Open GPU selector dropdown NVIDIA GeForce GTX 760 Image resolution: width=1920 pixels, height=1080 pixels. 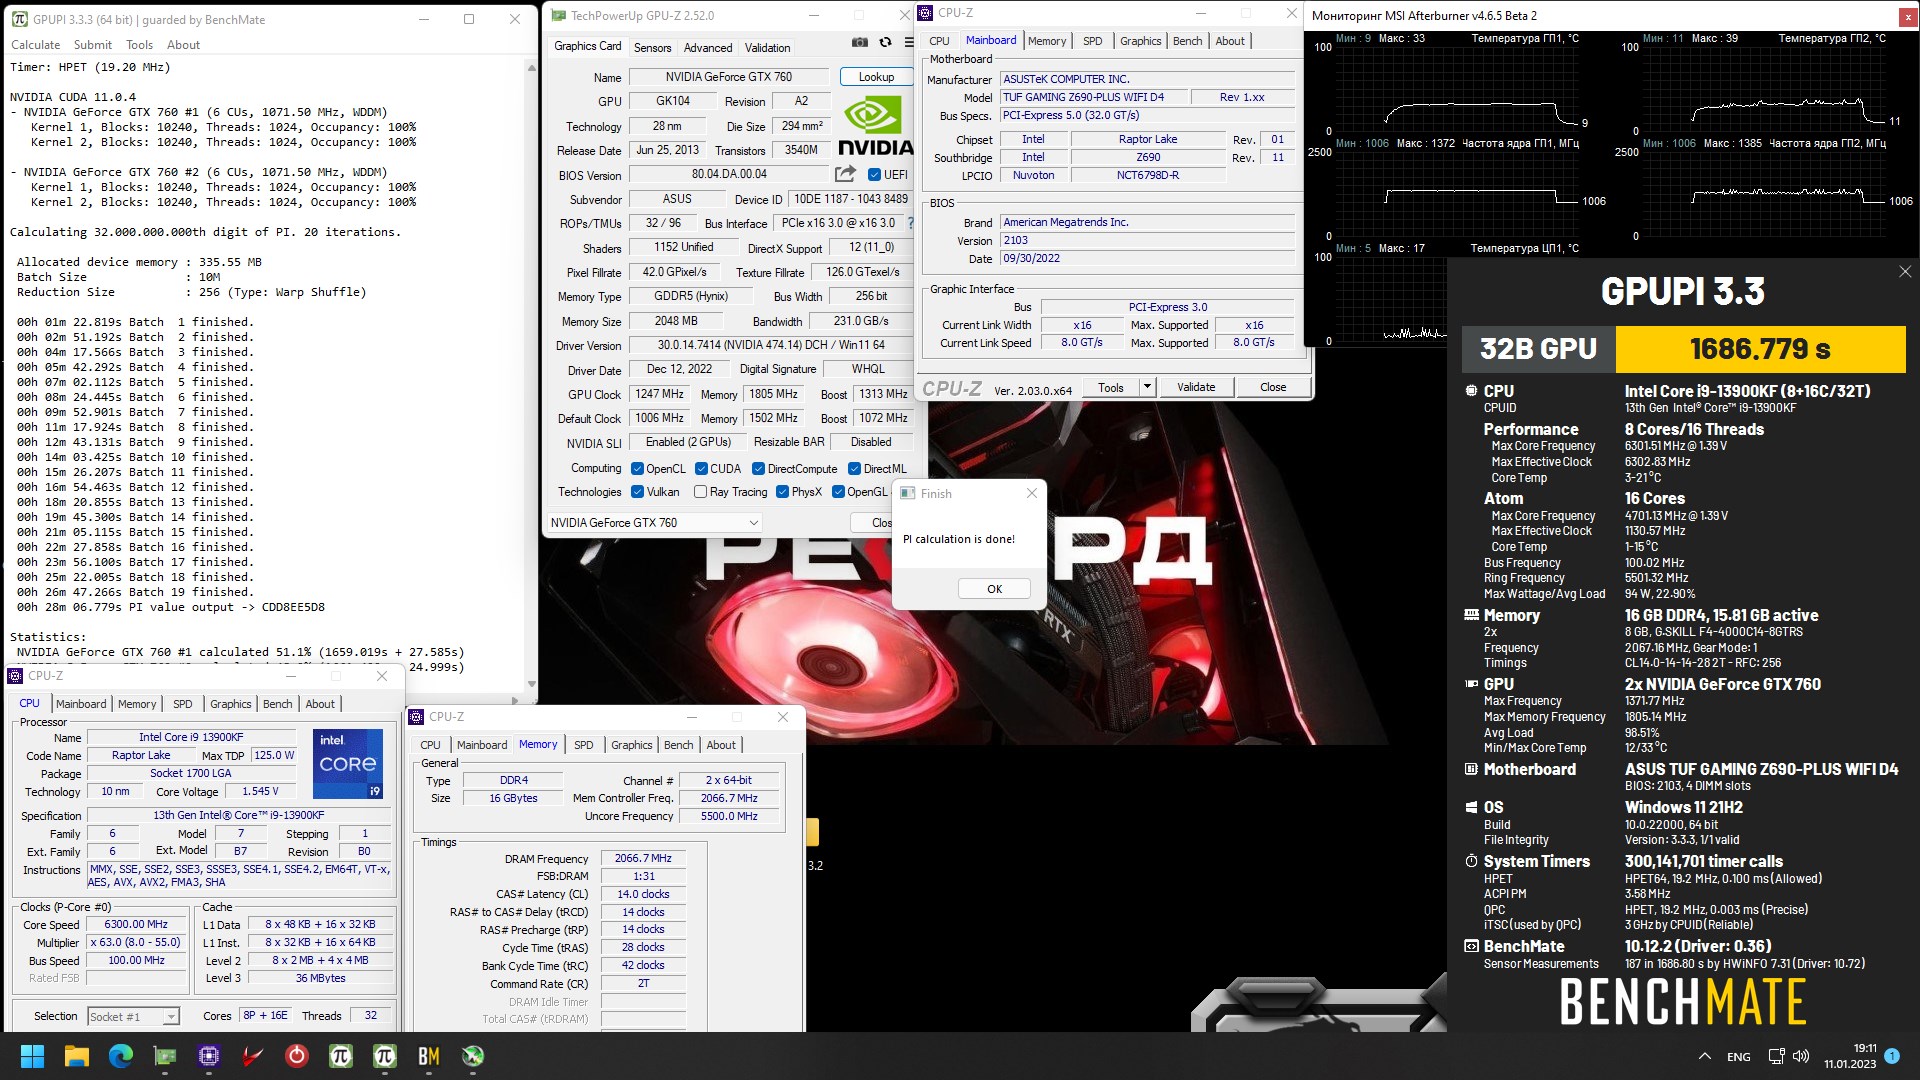[x=654, y=522]
